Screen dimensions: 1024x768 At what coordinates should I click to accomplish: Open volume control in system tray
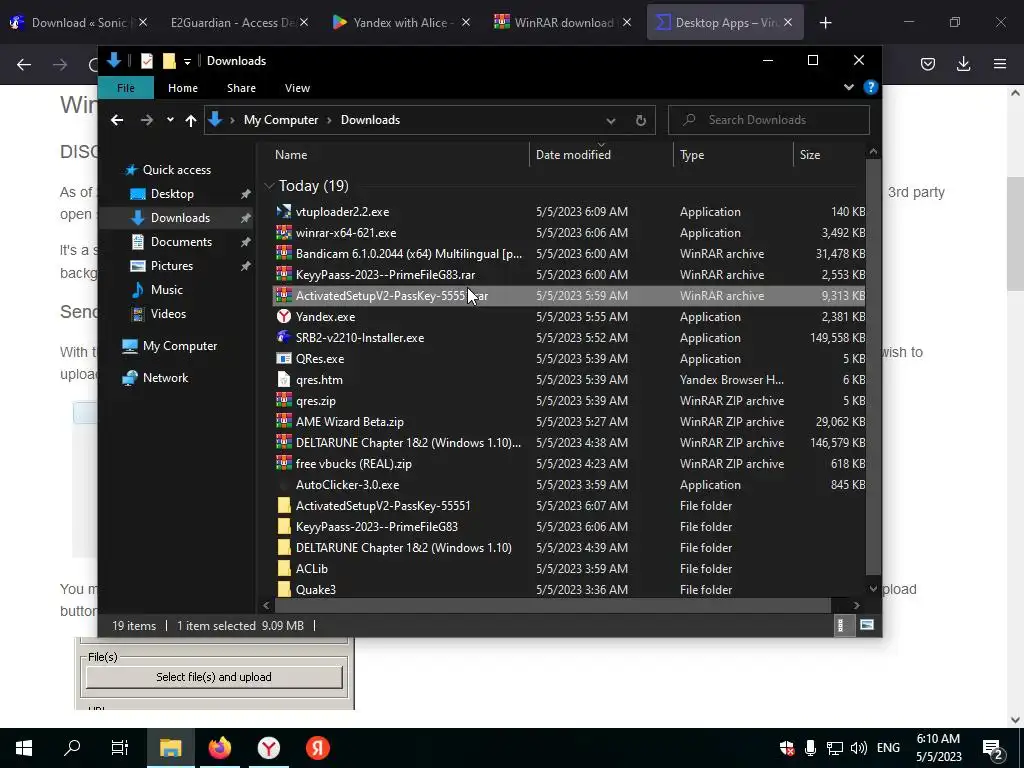coord(859,748)
